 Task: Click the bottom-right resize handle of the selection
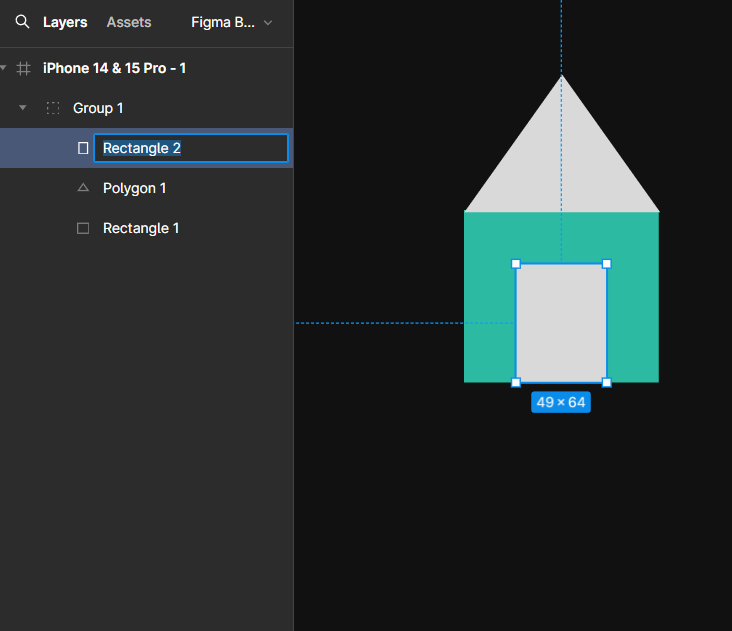607,383
